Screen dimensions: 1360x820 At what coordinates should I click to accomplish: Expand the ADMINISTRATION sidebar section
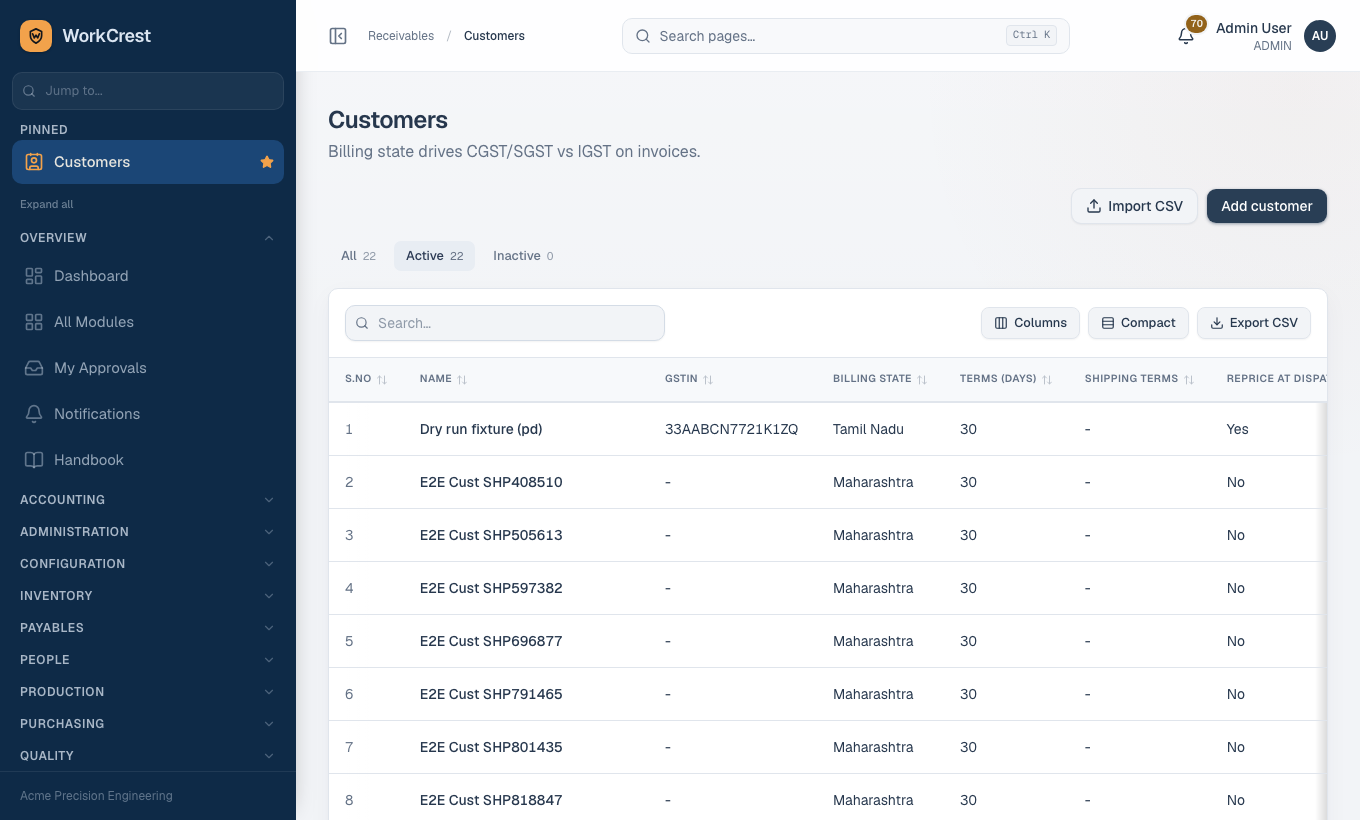148,532
